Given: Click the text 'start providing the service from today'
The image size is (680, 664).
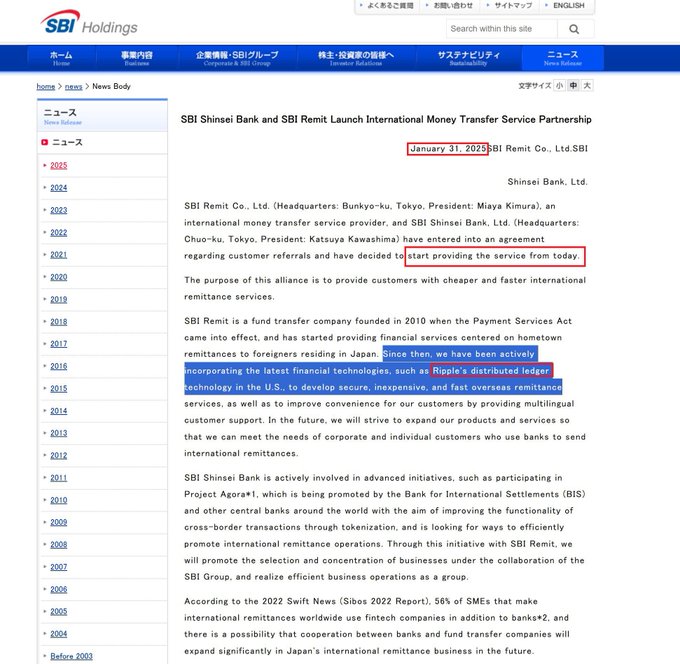Looking at the screenshot, I should tap(493, 256).
